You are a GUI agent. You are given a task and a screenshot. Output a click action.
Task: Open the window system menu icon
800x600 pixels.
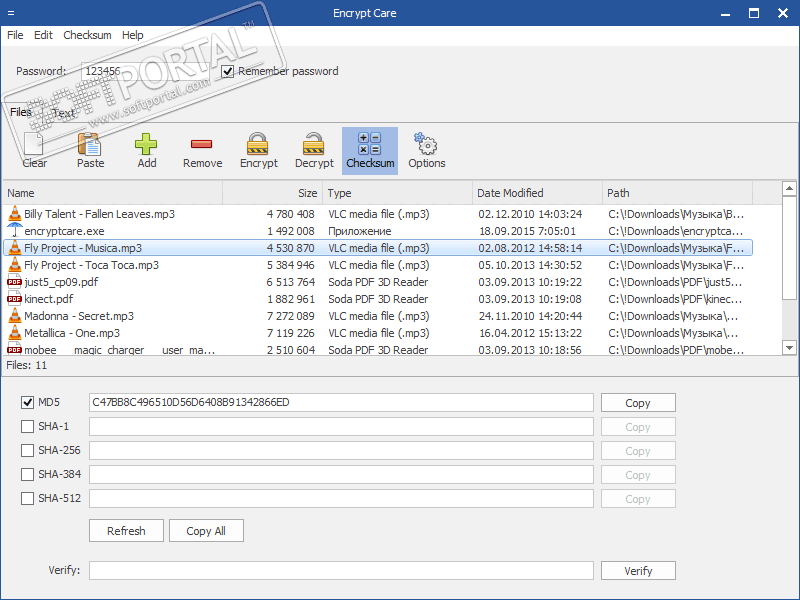(11, 13)
